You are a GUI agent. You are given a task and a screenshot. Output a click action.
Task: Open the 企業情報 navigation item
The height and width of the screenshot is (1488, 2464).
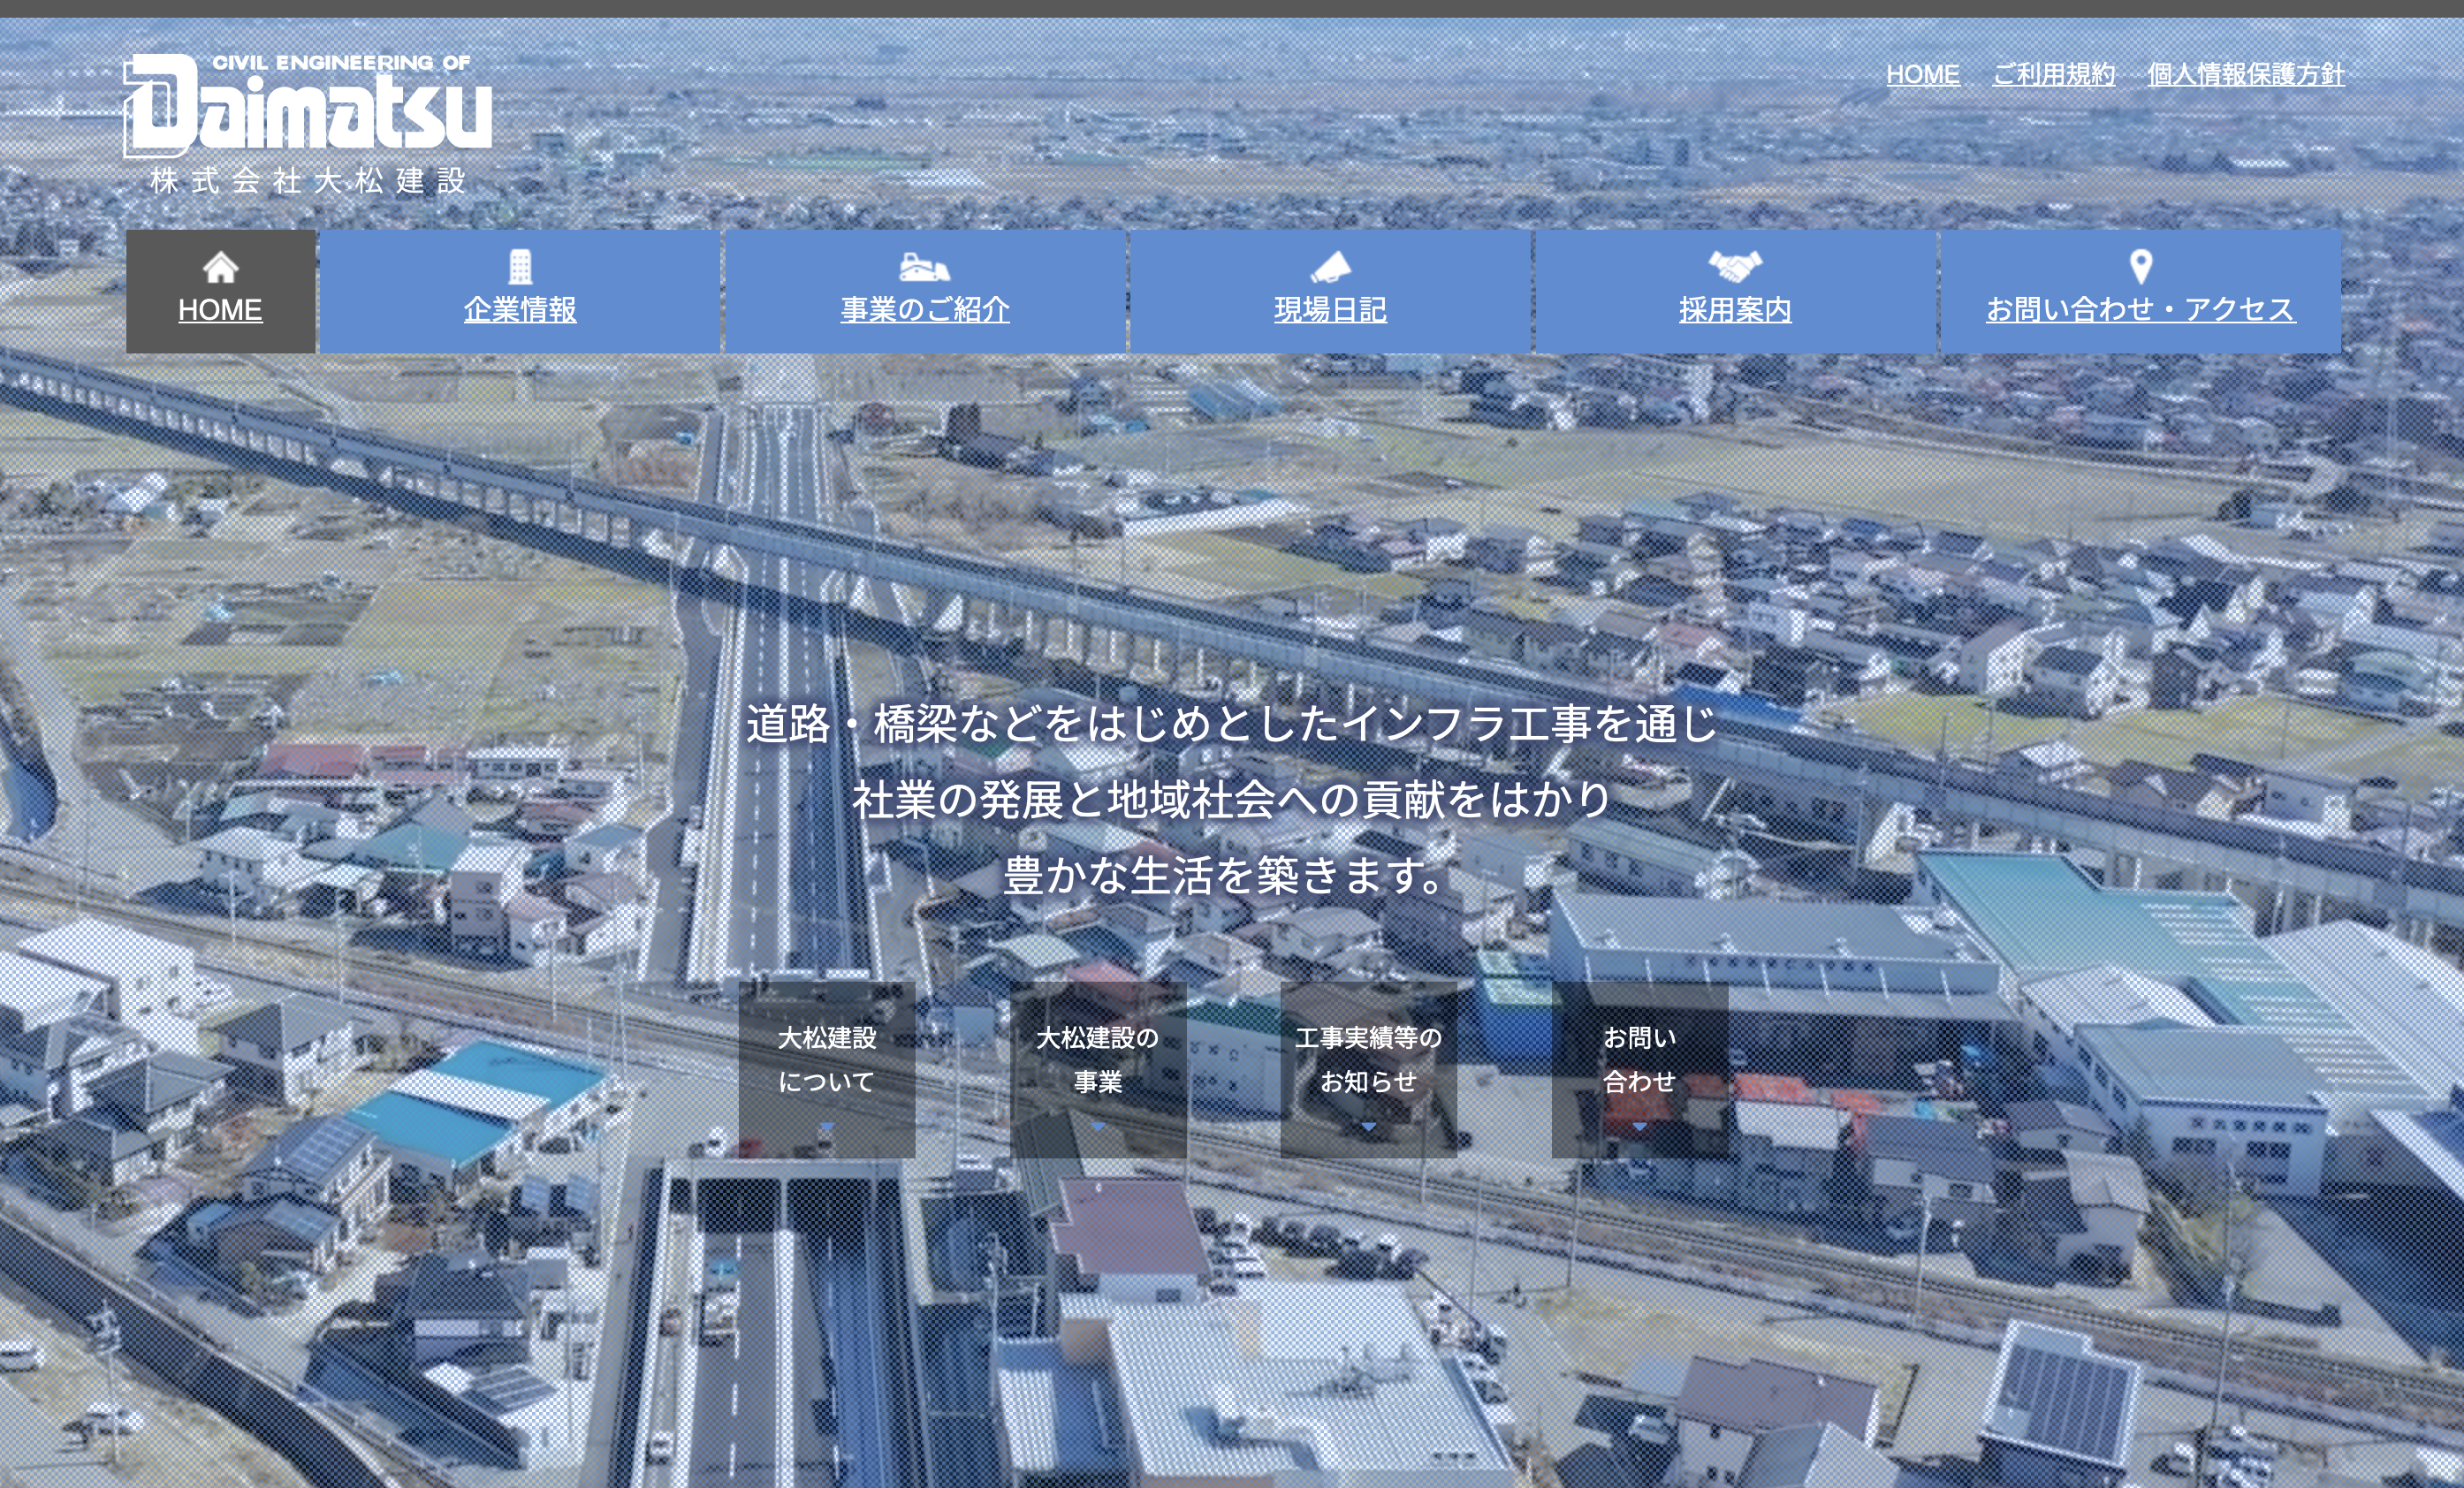click(x=520, y=291)
